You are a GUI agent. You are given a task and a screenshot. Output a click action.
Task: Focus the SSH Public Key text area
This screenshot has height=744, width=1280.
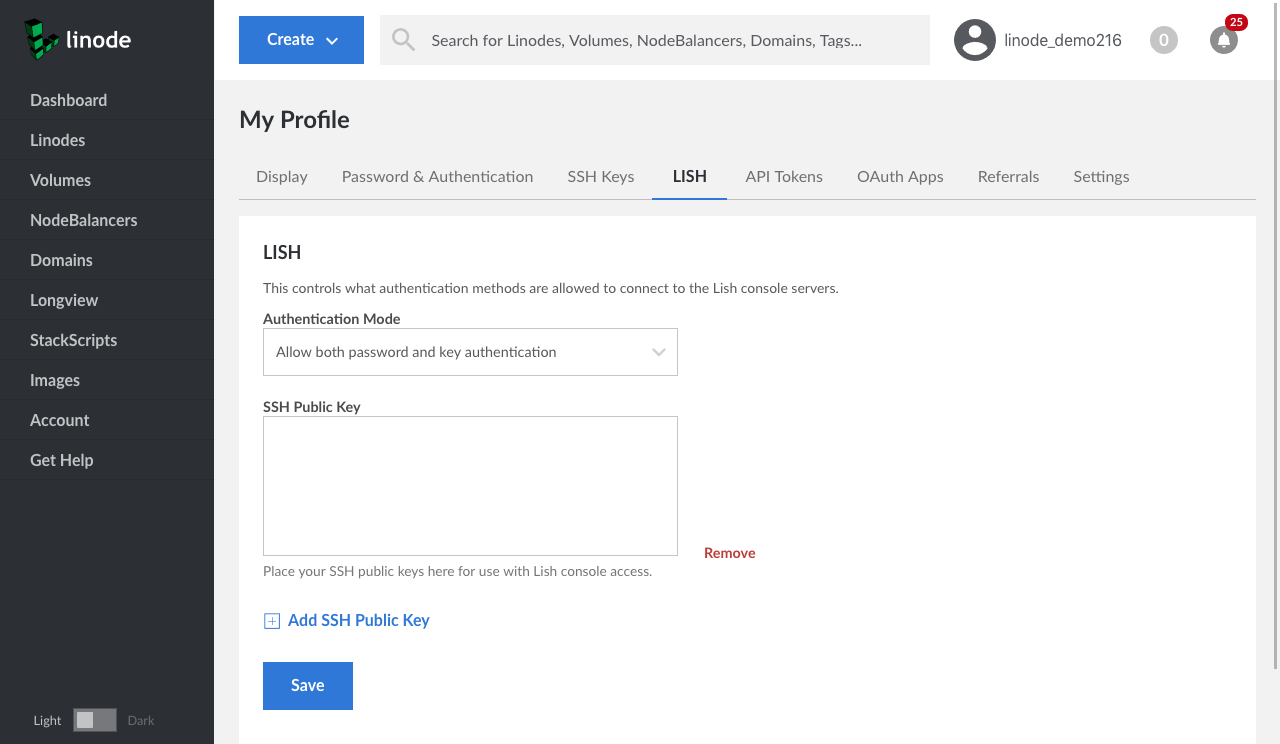coord(470,485)
